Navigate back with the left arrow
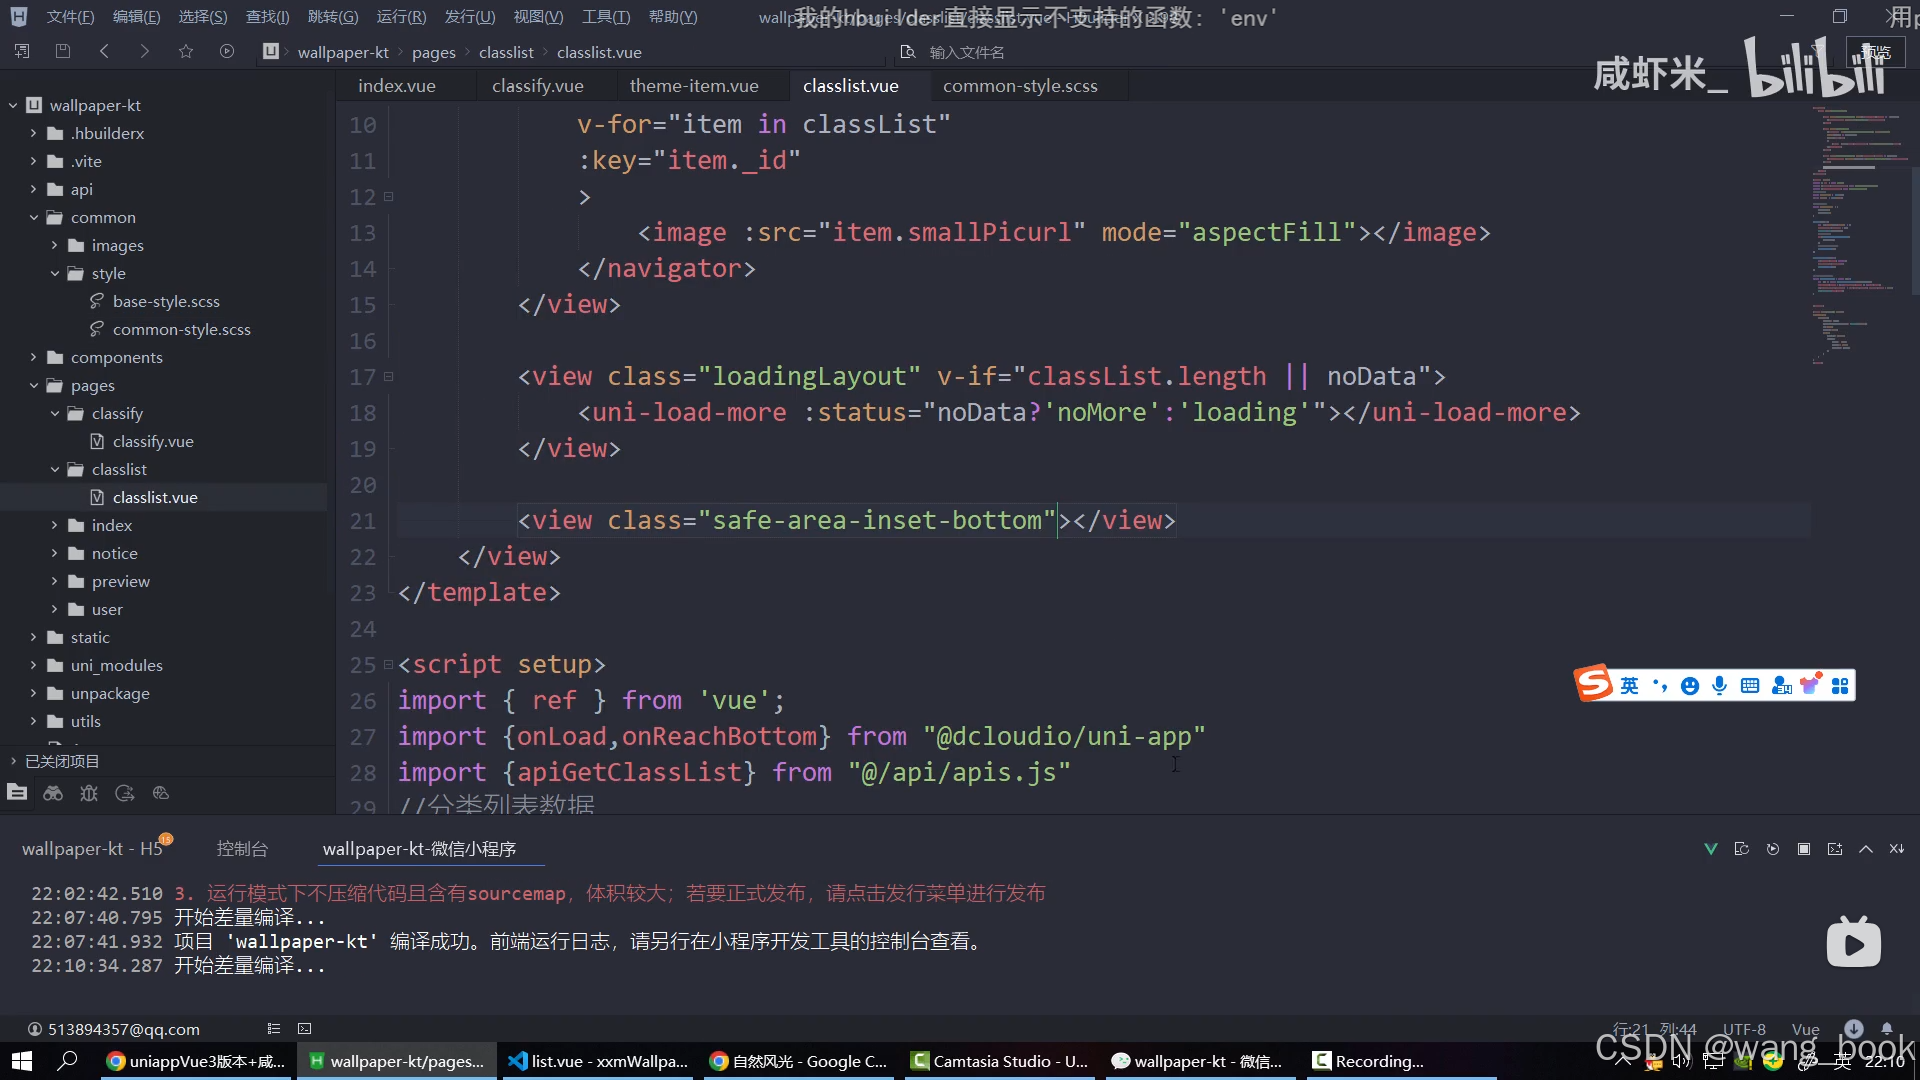The height and width of the screenshot is (1080, 1920). point(104,51)
